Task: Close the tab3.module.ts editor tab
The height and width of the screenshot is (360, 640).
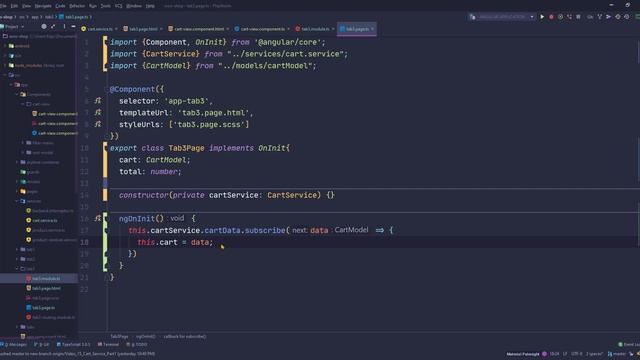Action: click(x=333, y=29)
